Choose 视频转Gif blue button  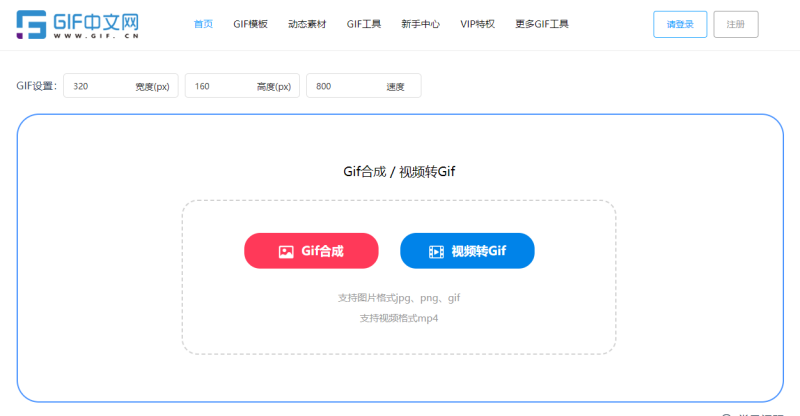[467, 251]
